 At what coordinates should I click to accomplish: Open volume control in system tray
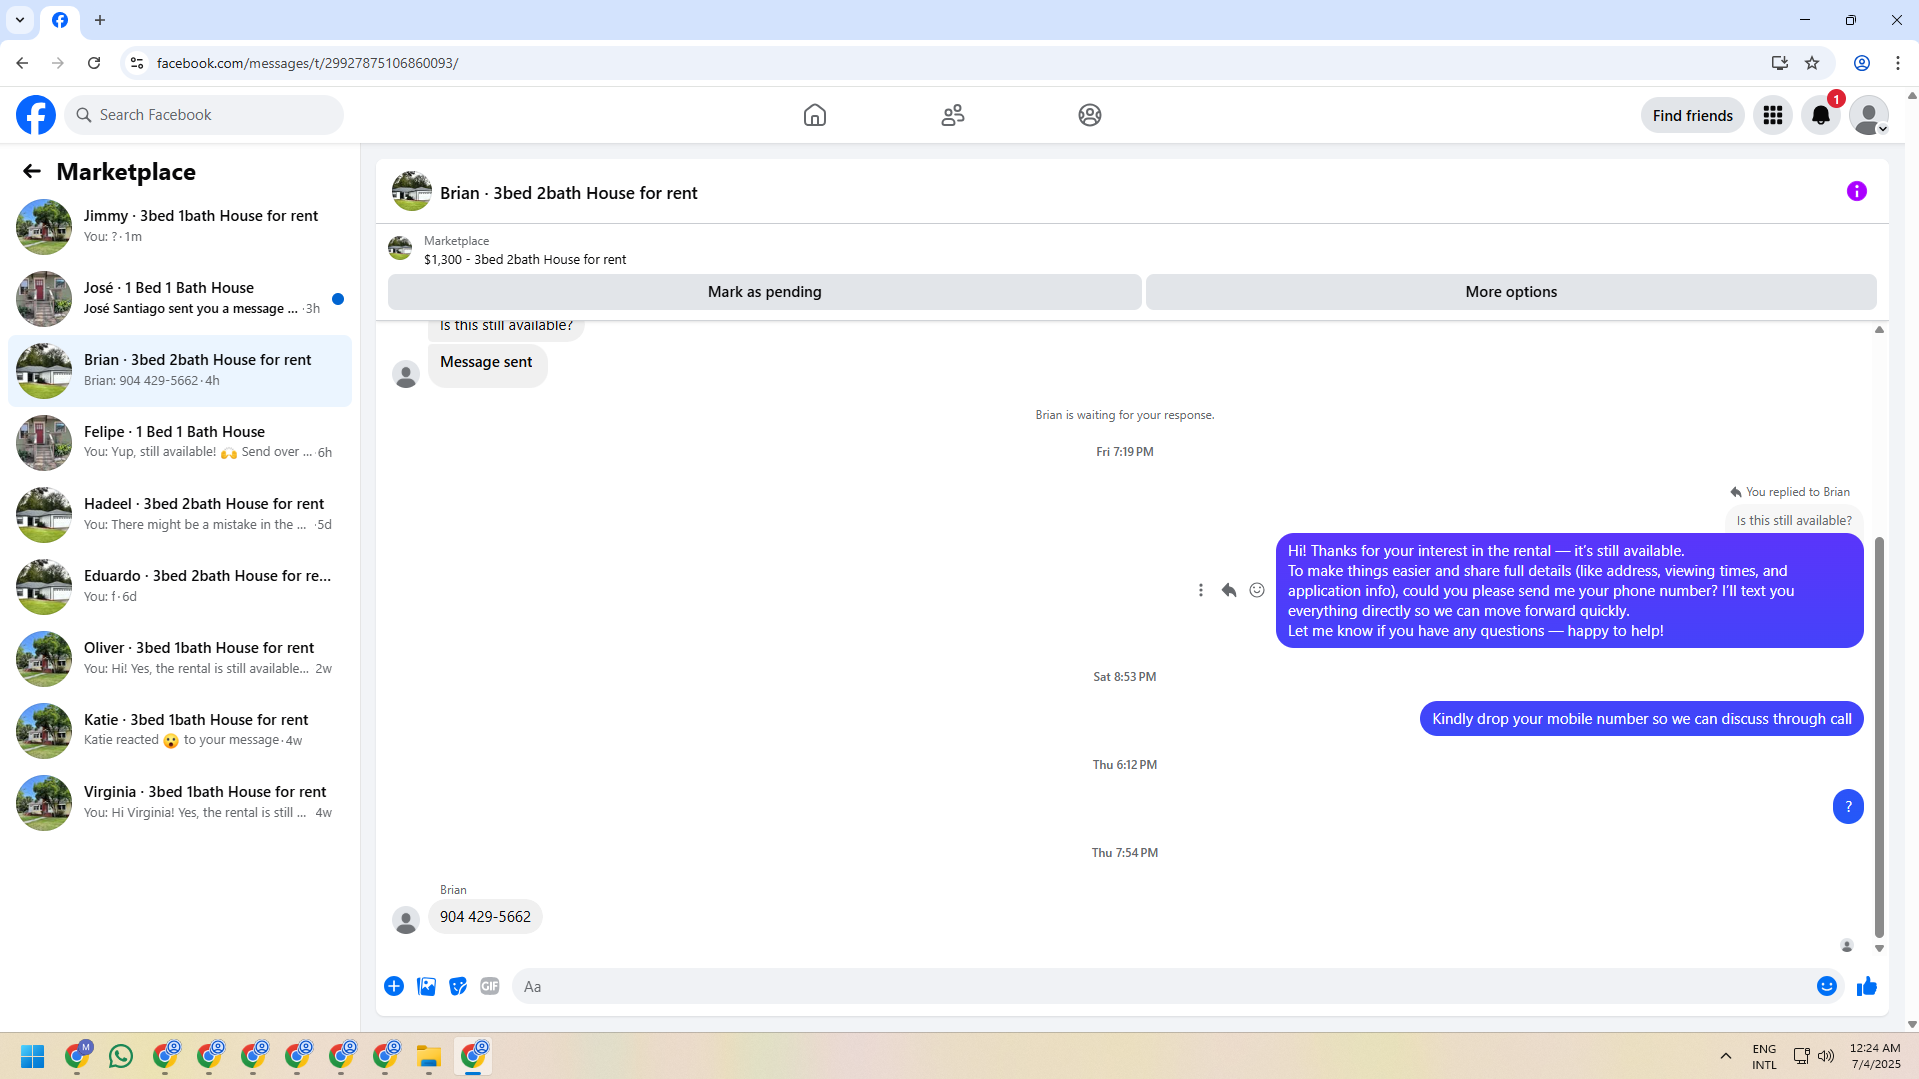[1826, 1056]
